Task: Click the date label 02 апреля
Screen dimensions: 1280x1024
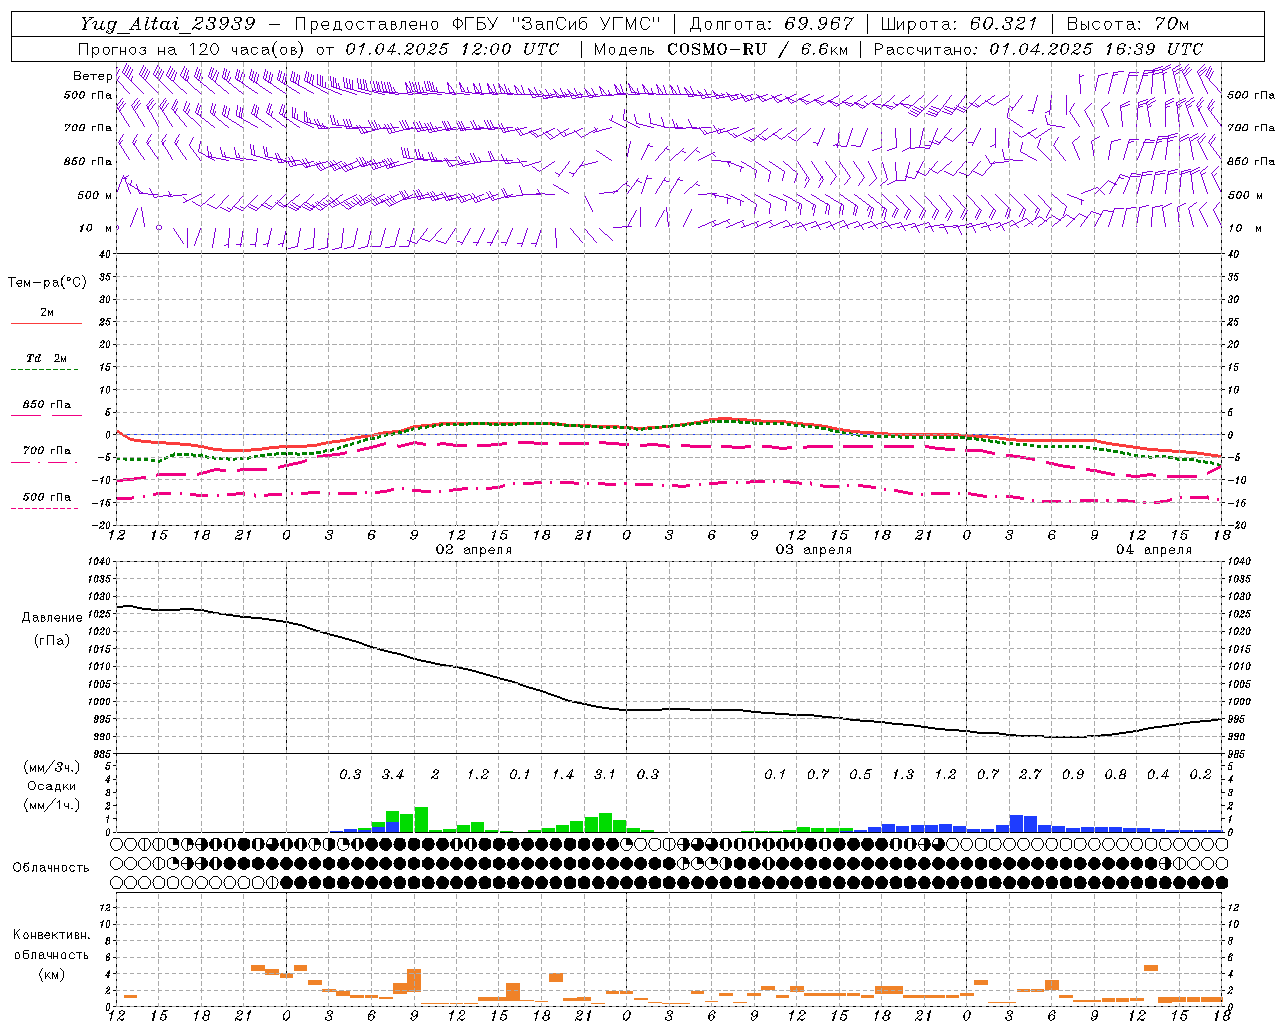Action: pos(474,550)
